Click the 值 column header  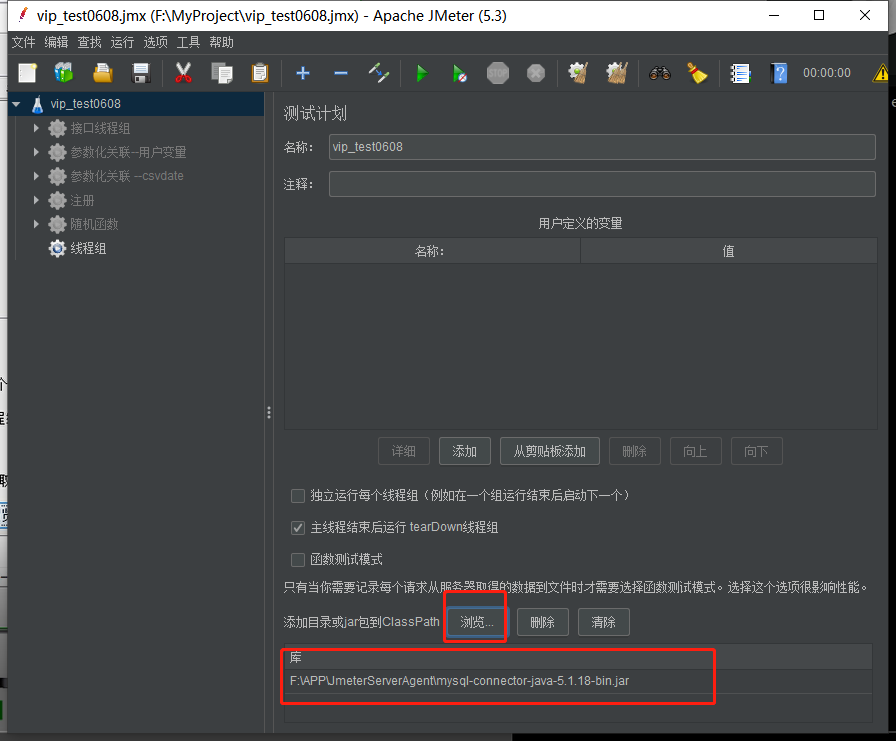(729, 251)
